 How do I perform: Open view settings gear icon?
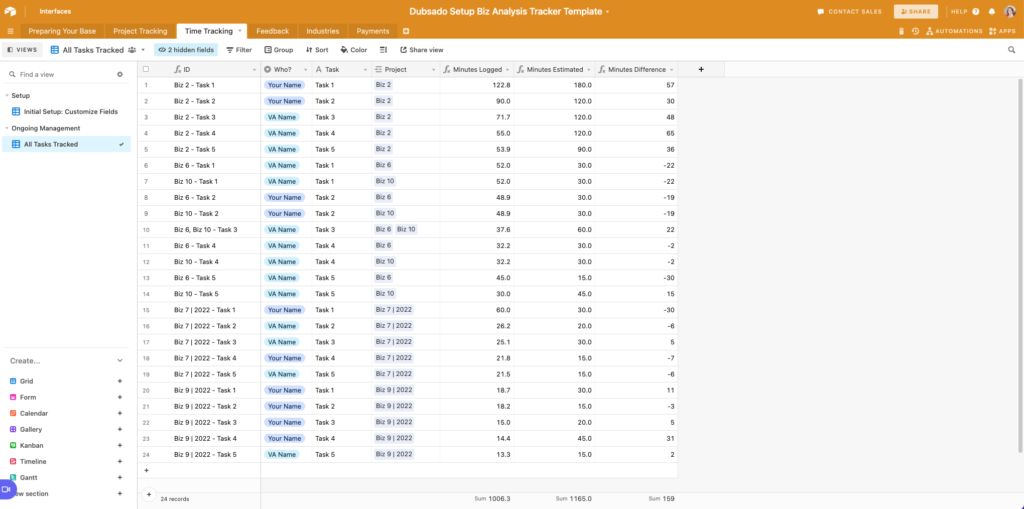coord(120,74)
